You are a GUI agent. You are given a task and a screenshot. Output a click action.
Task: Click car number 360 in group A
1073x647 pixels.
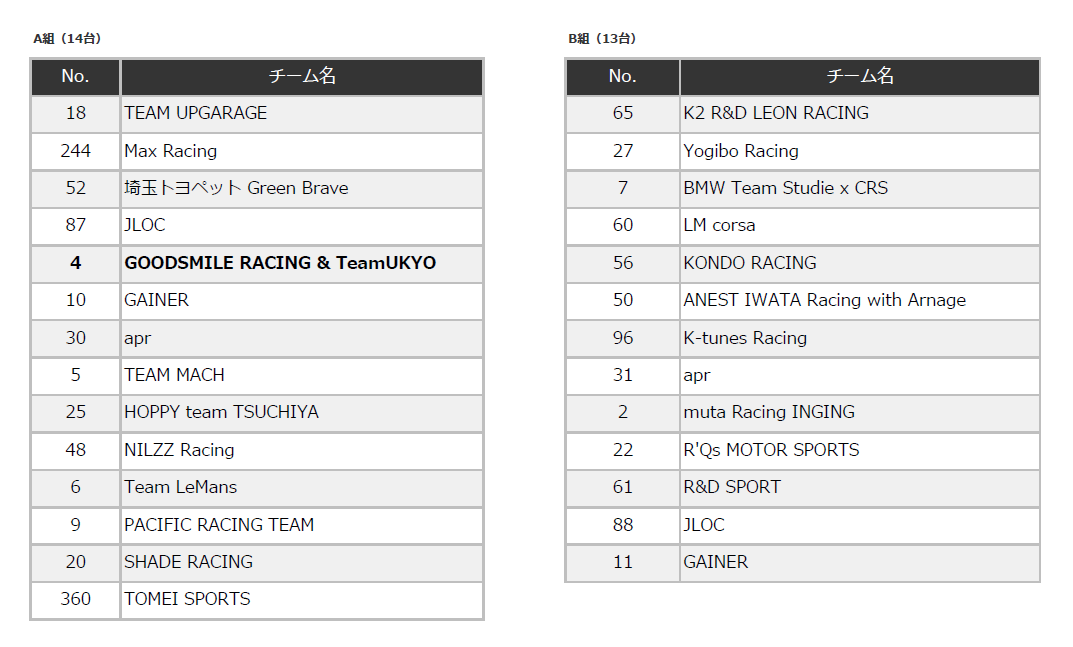coord(76,599)
